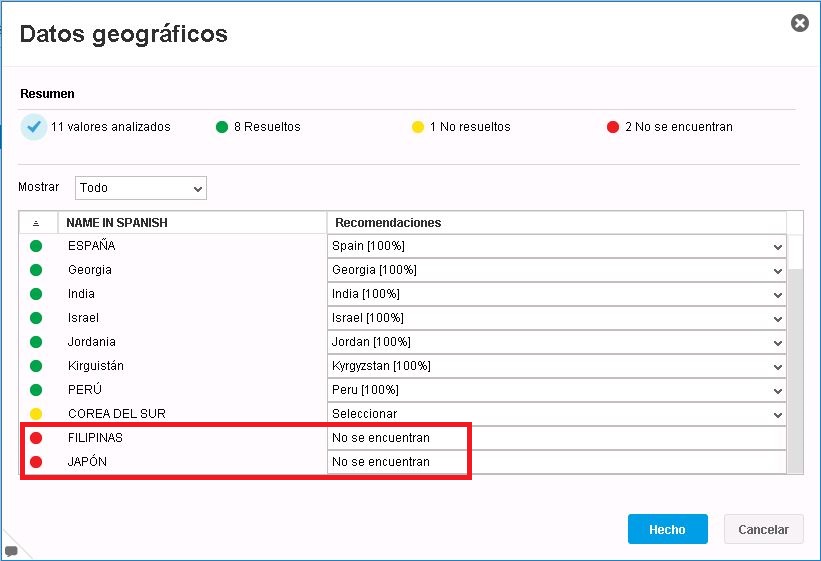Viewport: 821px width, 561px height.
Task: Click the yellow status dot for COREA DEL SUR
Action: point(36,414)
